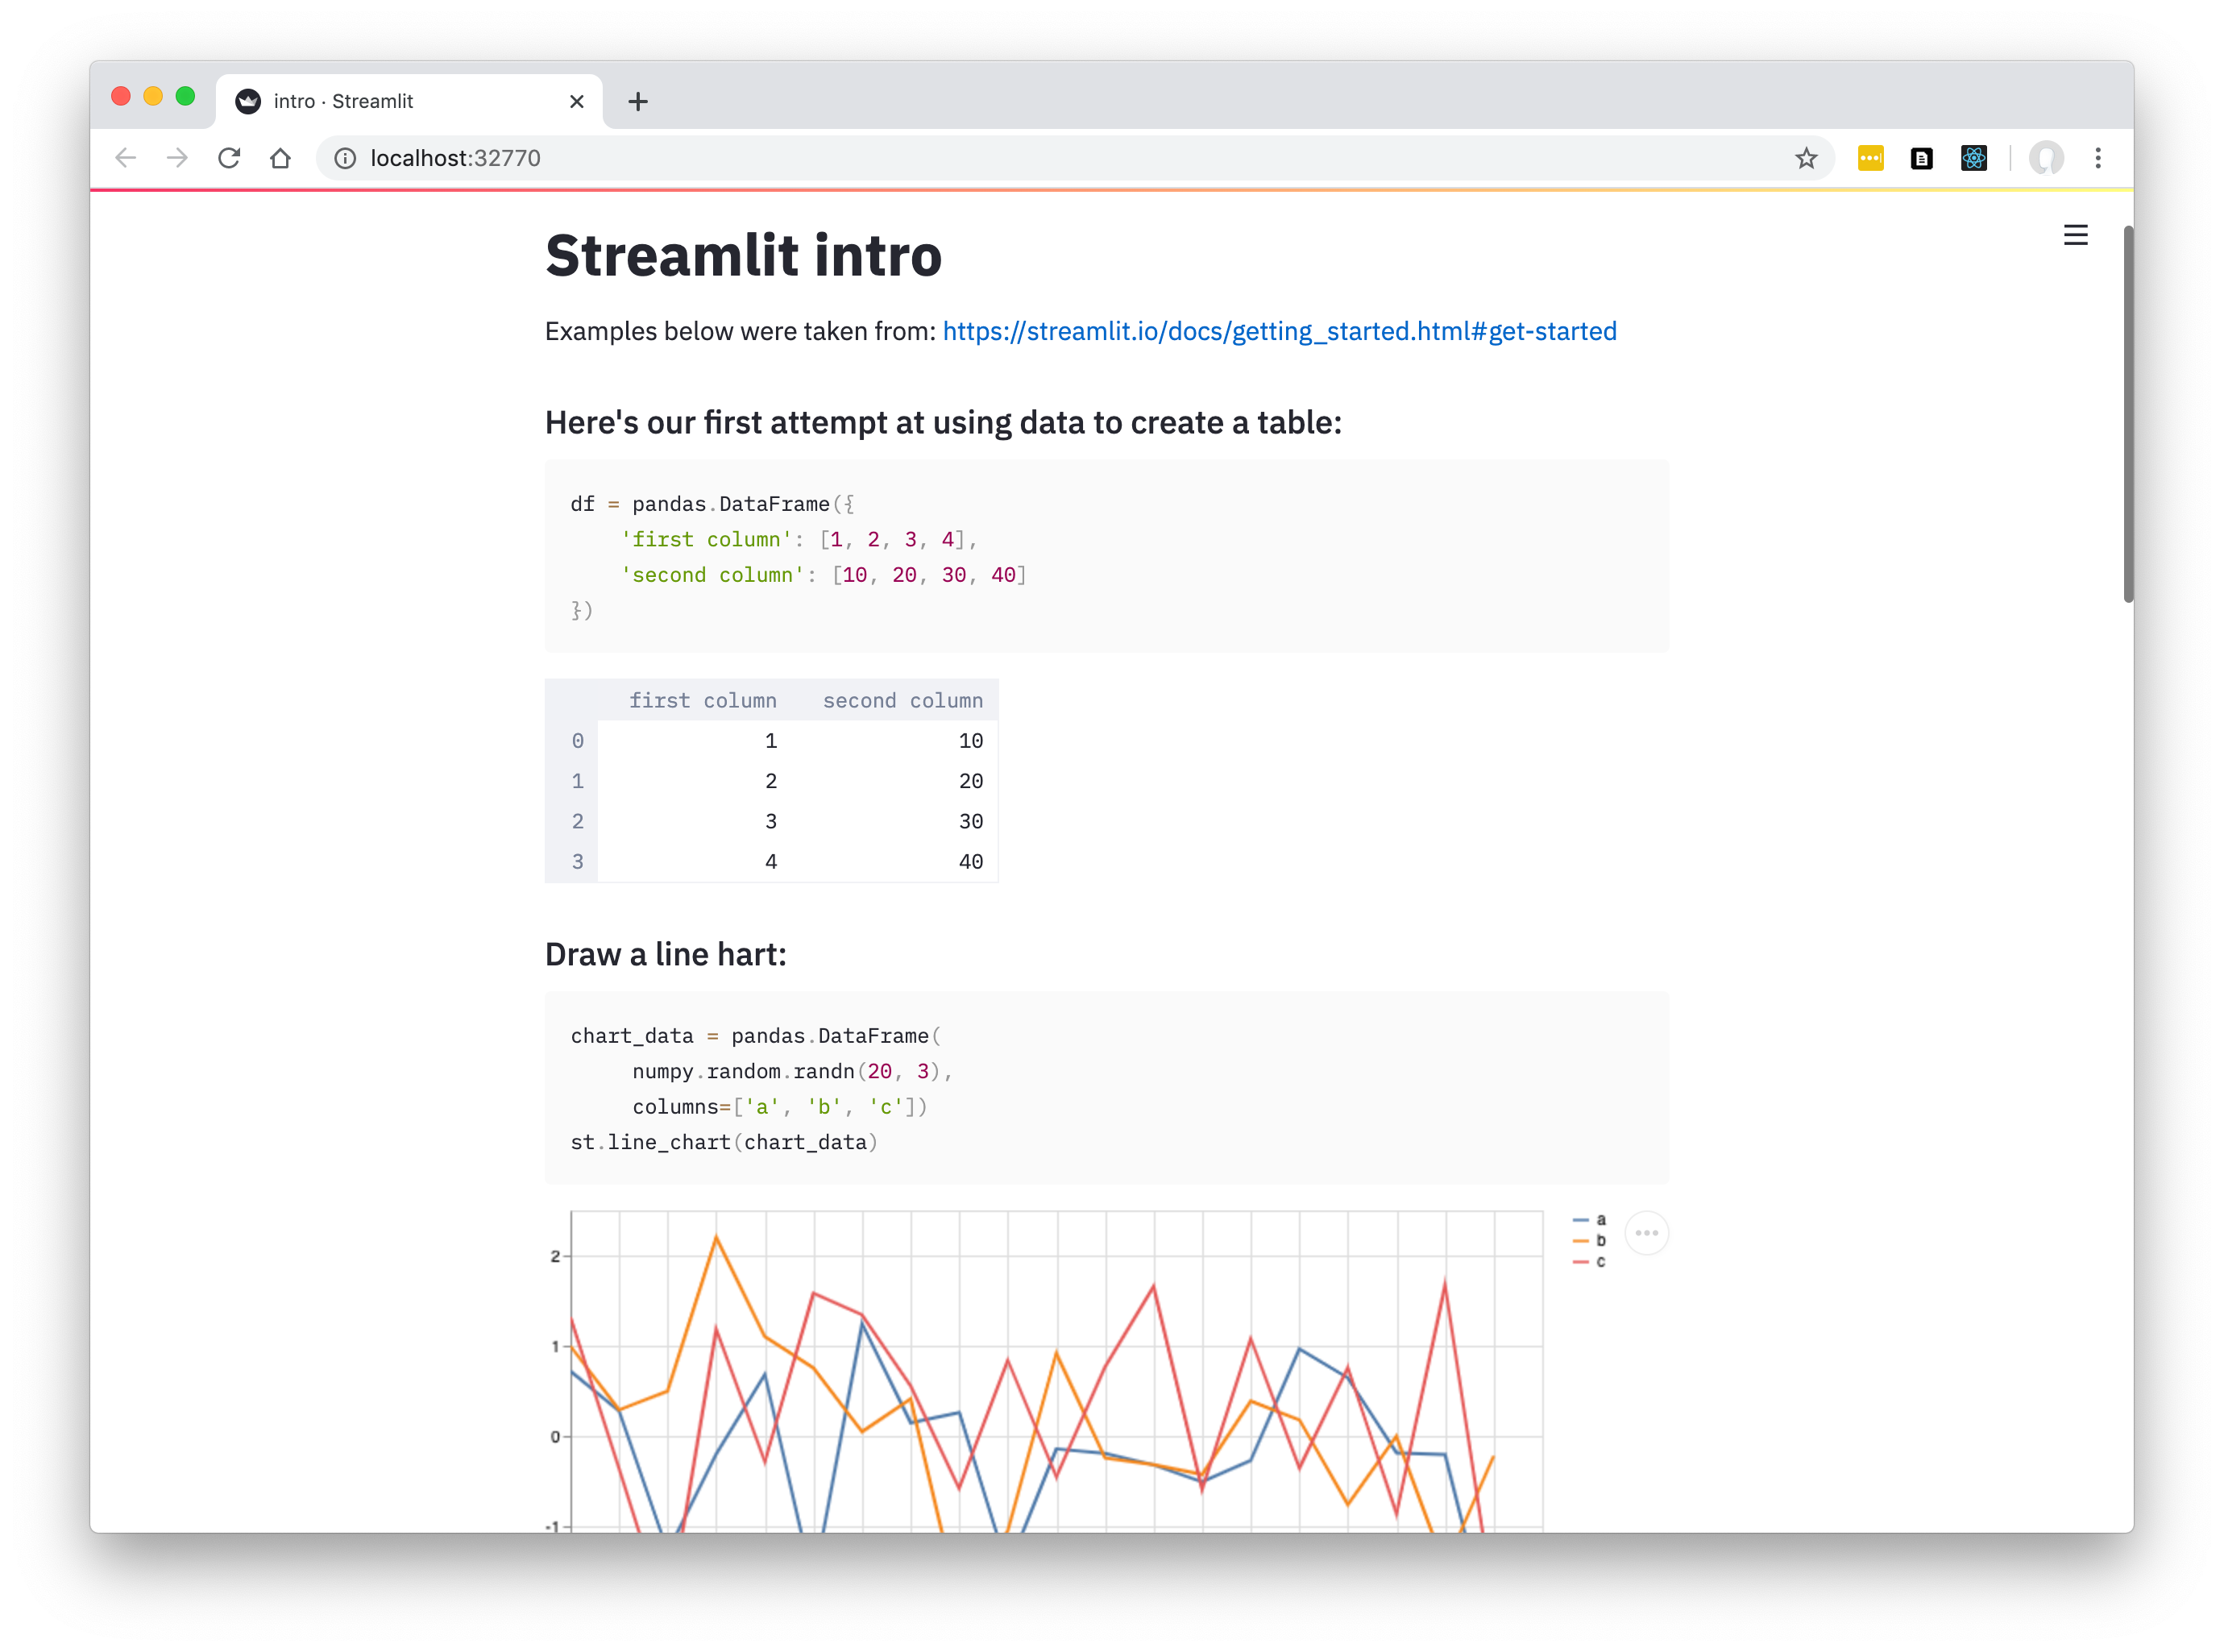The height and width of the screenshot is (1652, 2224).
Task: Click the Home button
Action: [x=280, y=158]
